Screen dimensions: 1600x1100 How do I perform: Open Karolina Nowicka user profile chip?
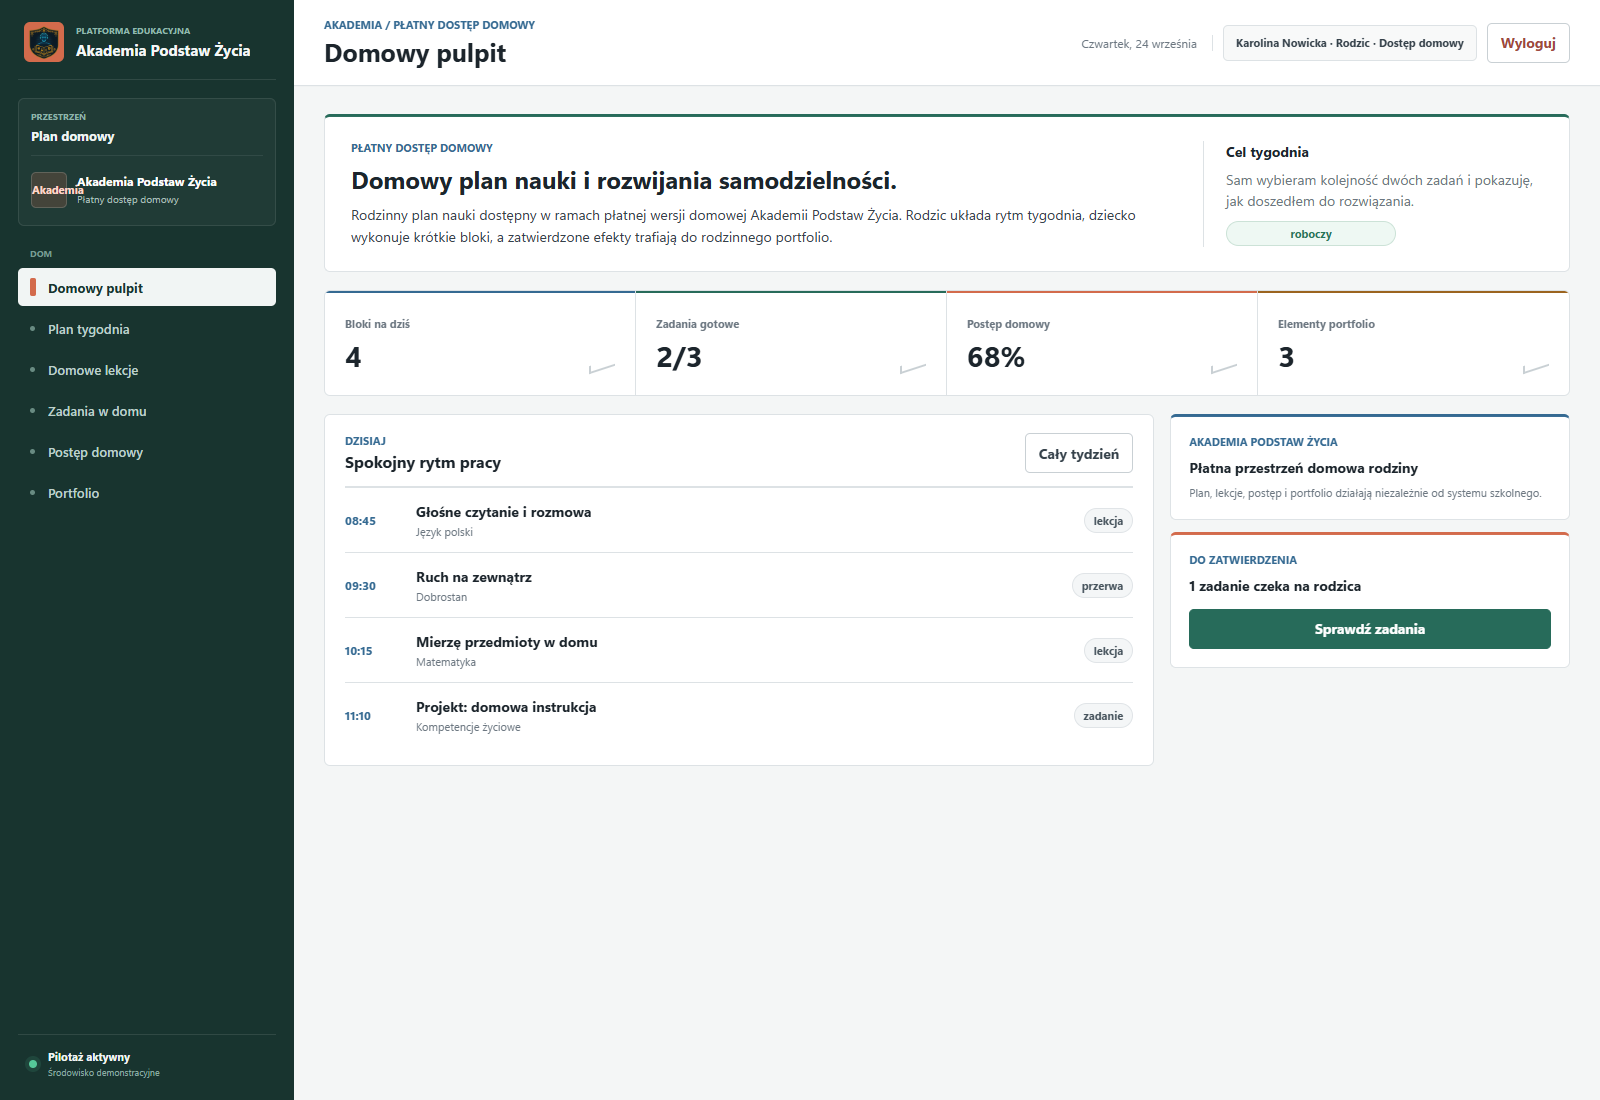[x=1349, y=43]
